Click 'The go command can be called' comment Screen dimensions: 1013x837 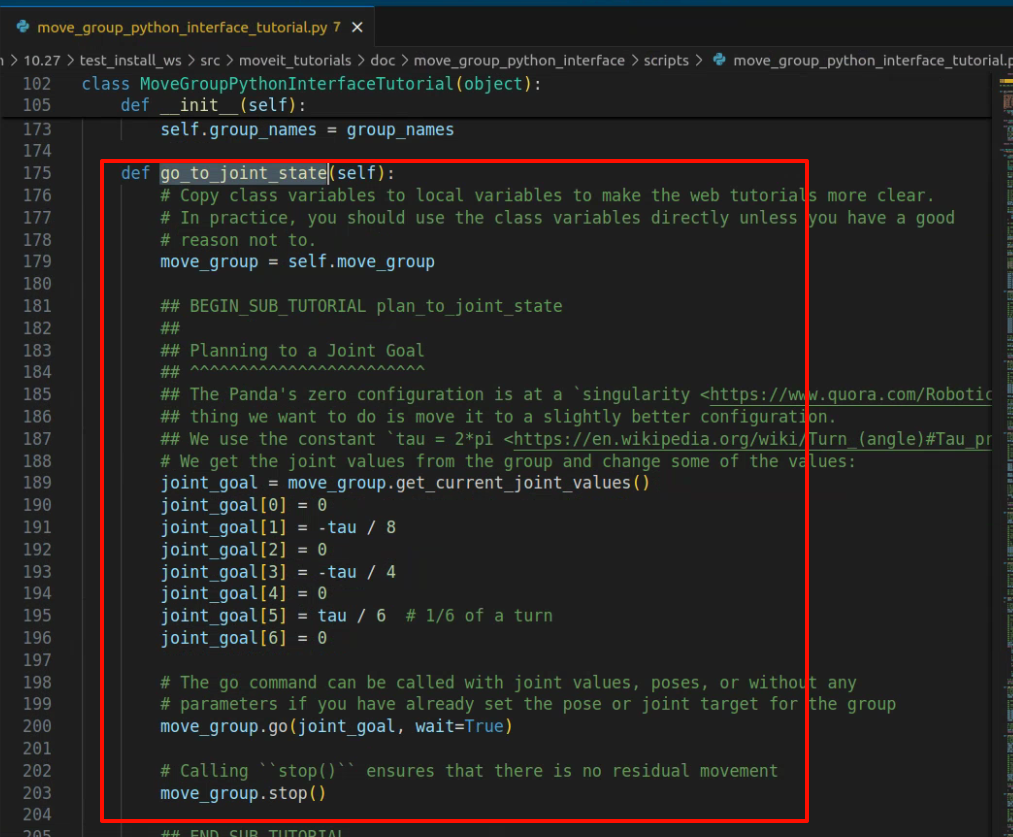(508, 683)
